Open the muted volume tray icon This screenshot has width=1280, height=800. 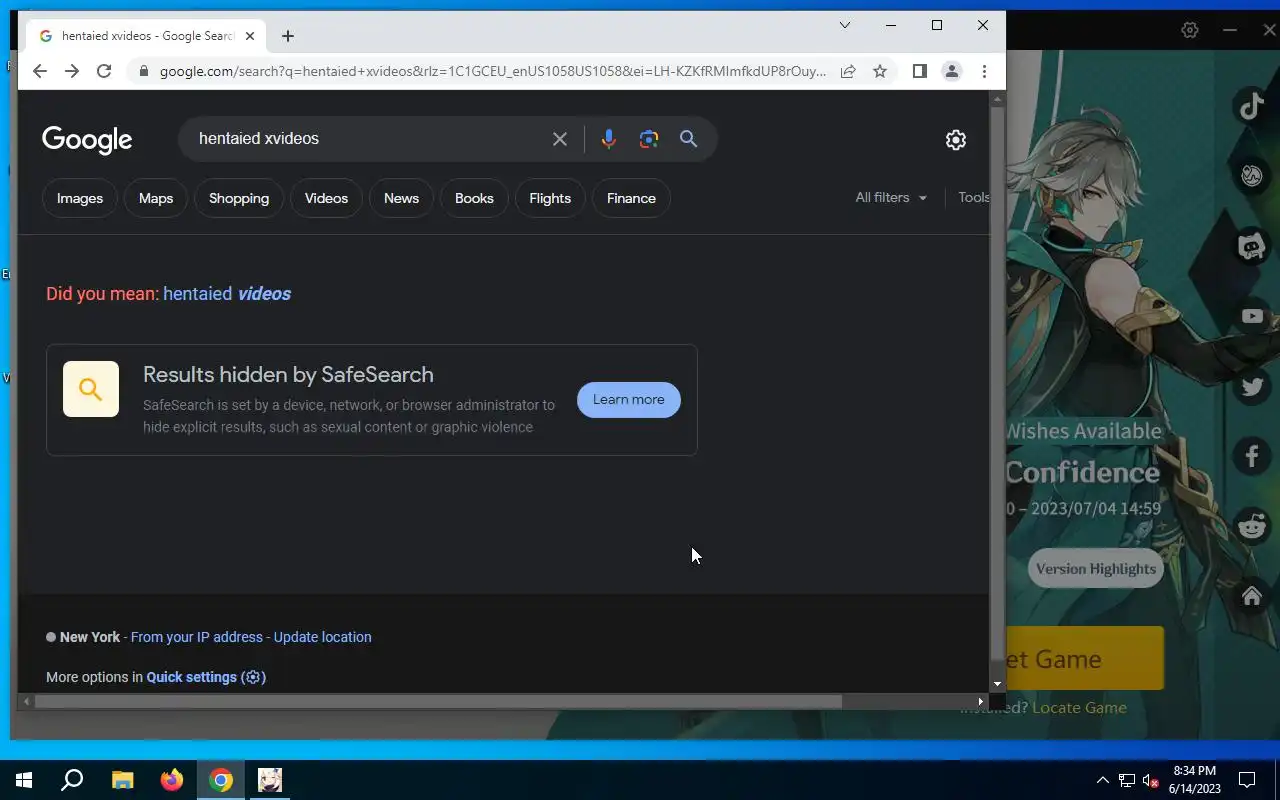pos(1150,780)
